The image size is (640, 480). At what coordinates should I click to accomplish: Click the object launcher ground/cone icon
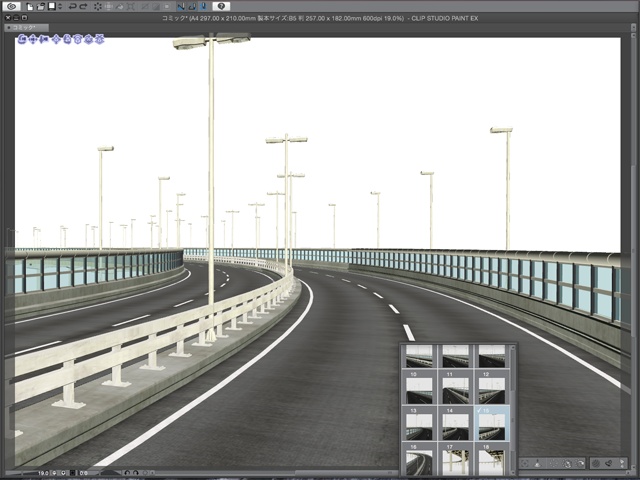point(538,463)
